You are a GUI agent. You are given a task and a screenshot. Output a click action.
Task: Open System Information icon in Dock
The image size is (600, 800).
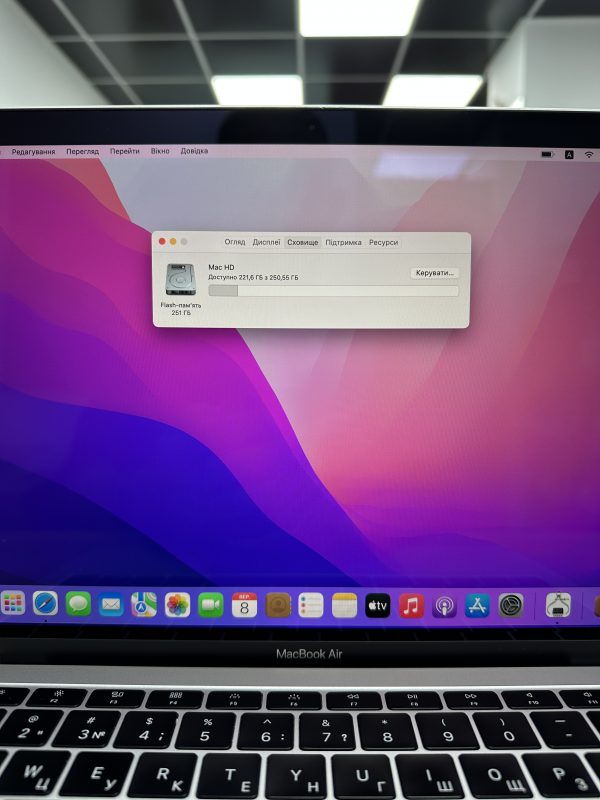(x=558, y=605)
